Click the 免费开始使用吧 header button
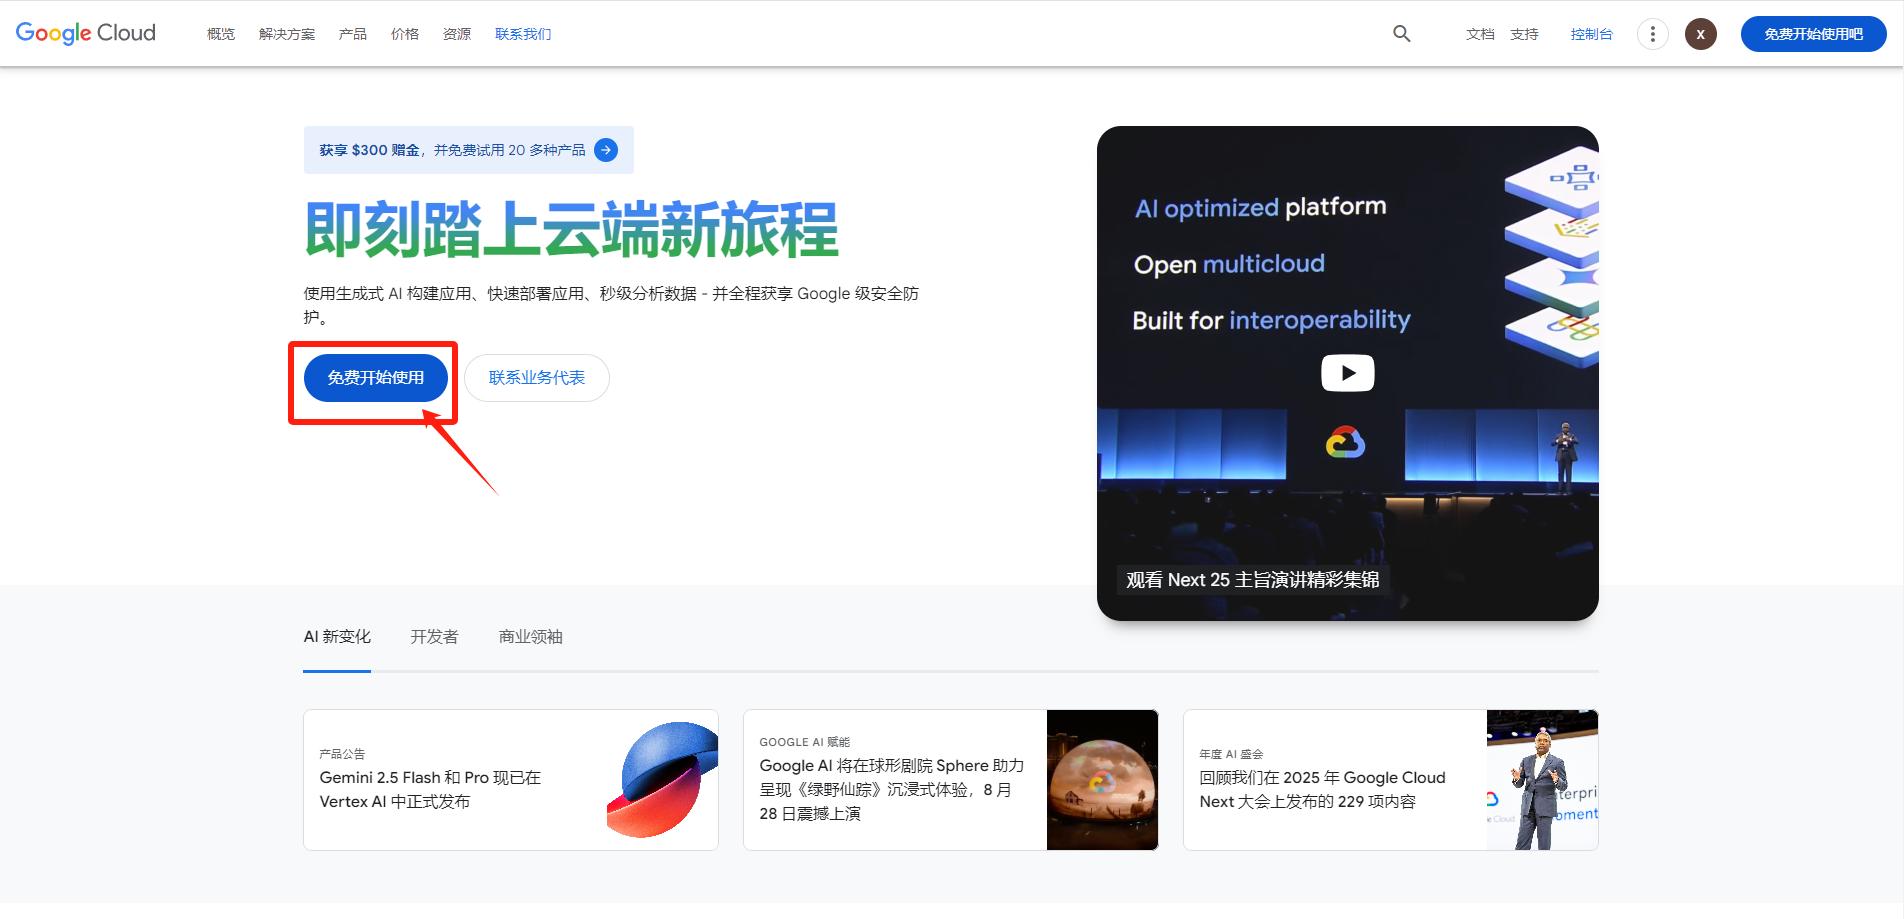Image resolution: width=1904 pixels, height=919 pixels. click(1814, 34)
